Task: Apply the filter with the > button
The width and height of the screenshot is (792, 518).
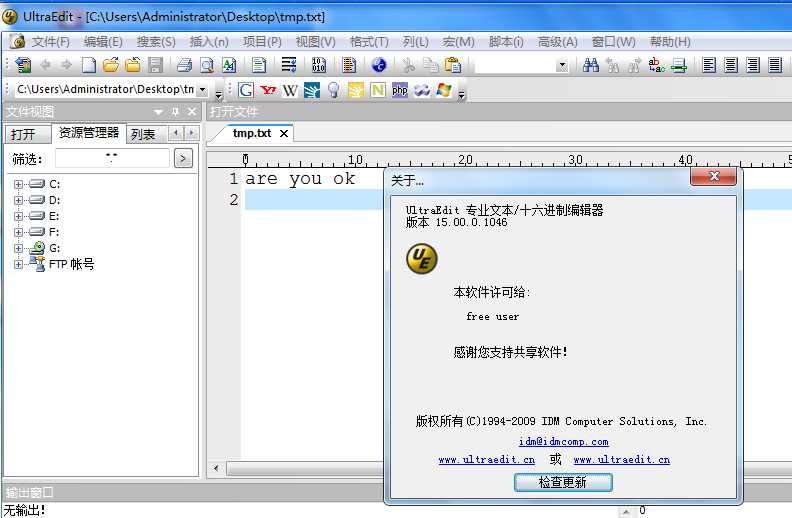Action: [x=183, y=159]
